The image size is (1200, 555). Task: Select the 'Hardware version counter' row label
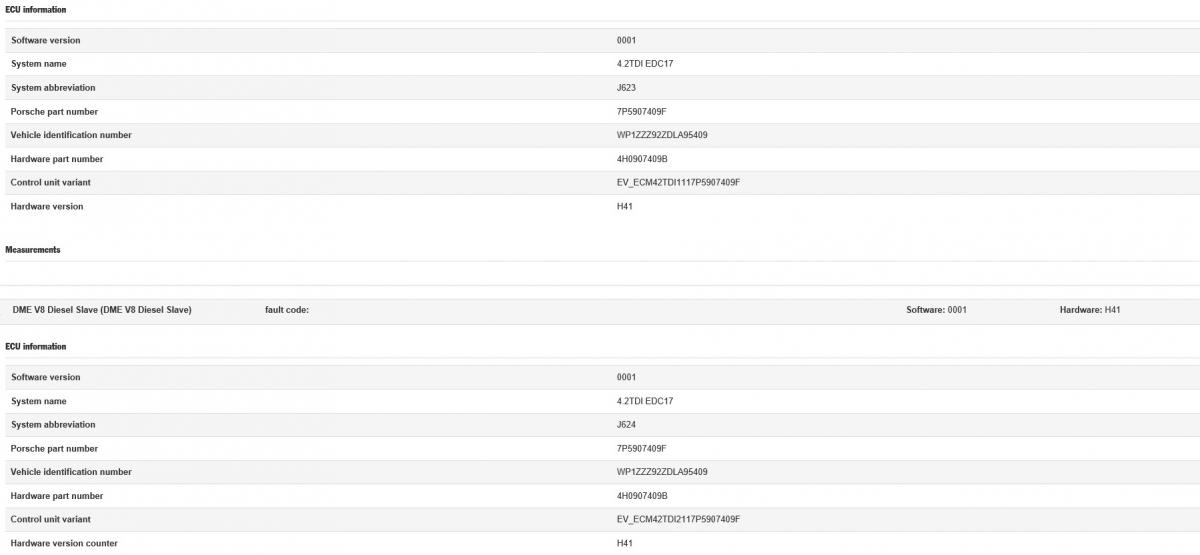pyautogui.click(x=64, y=543)
